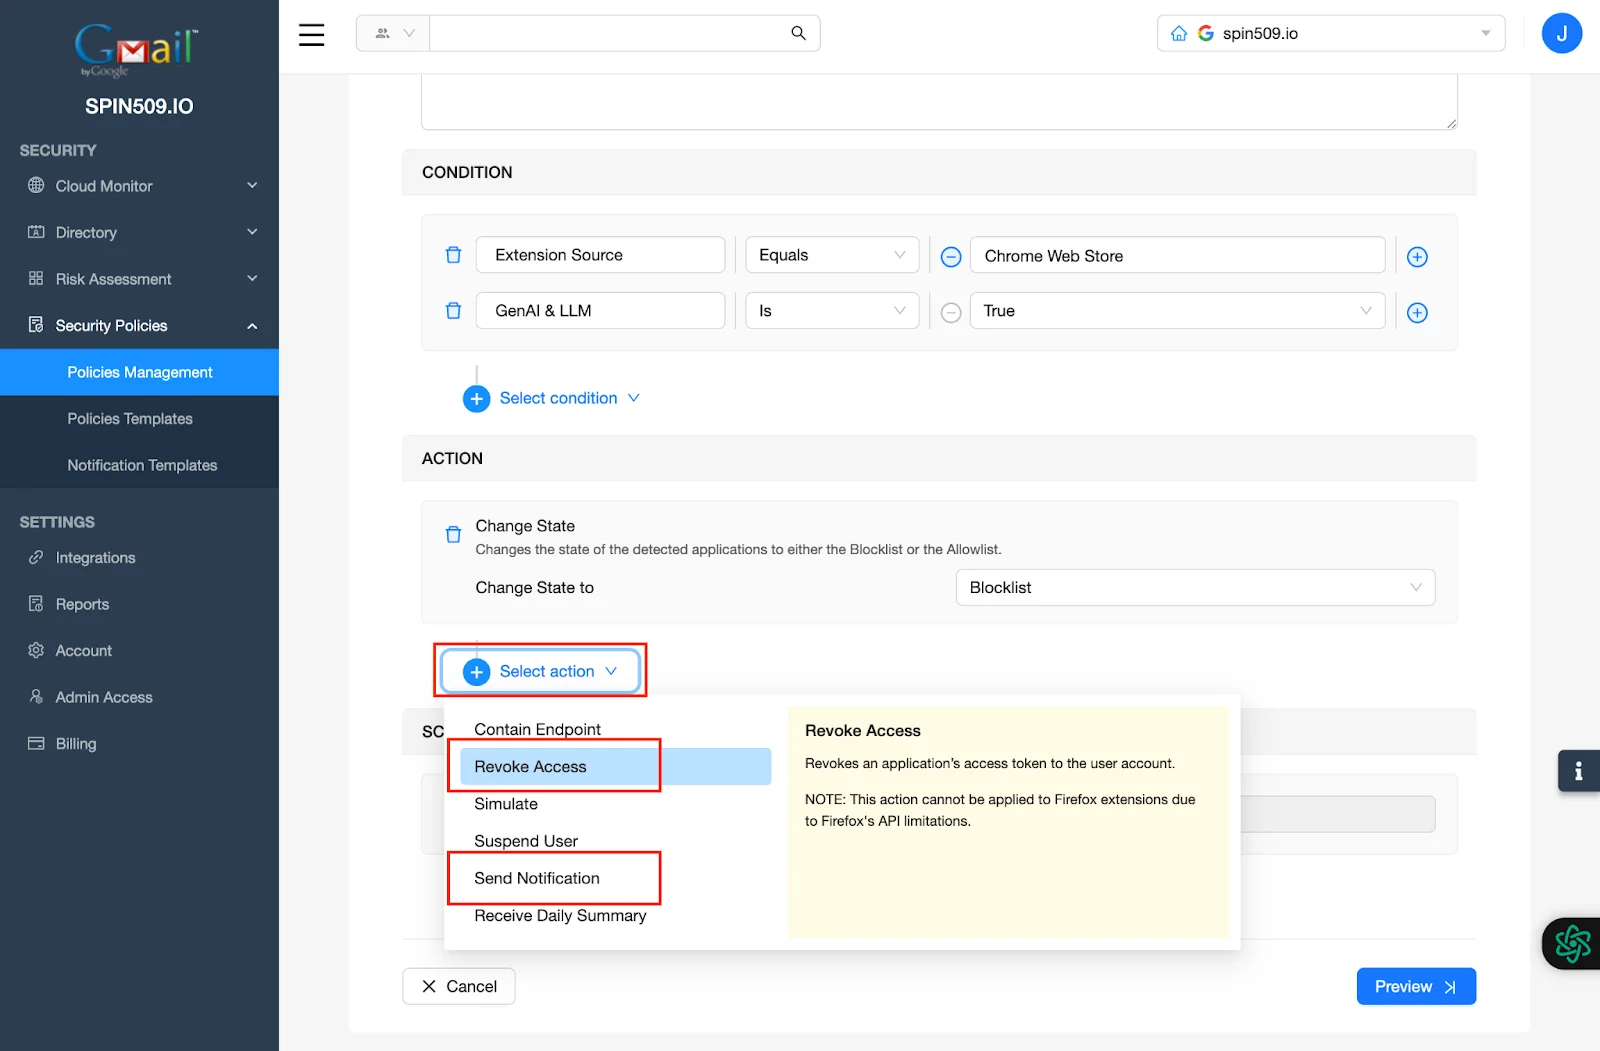Open the J profile avatar
Screen dimensions: 1600x1051
pyautogui.click(x=1561, y=33)
